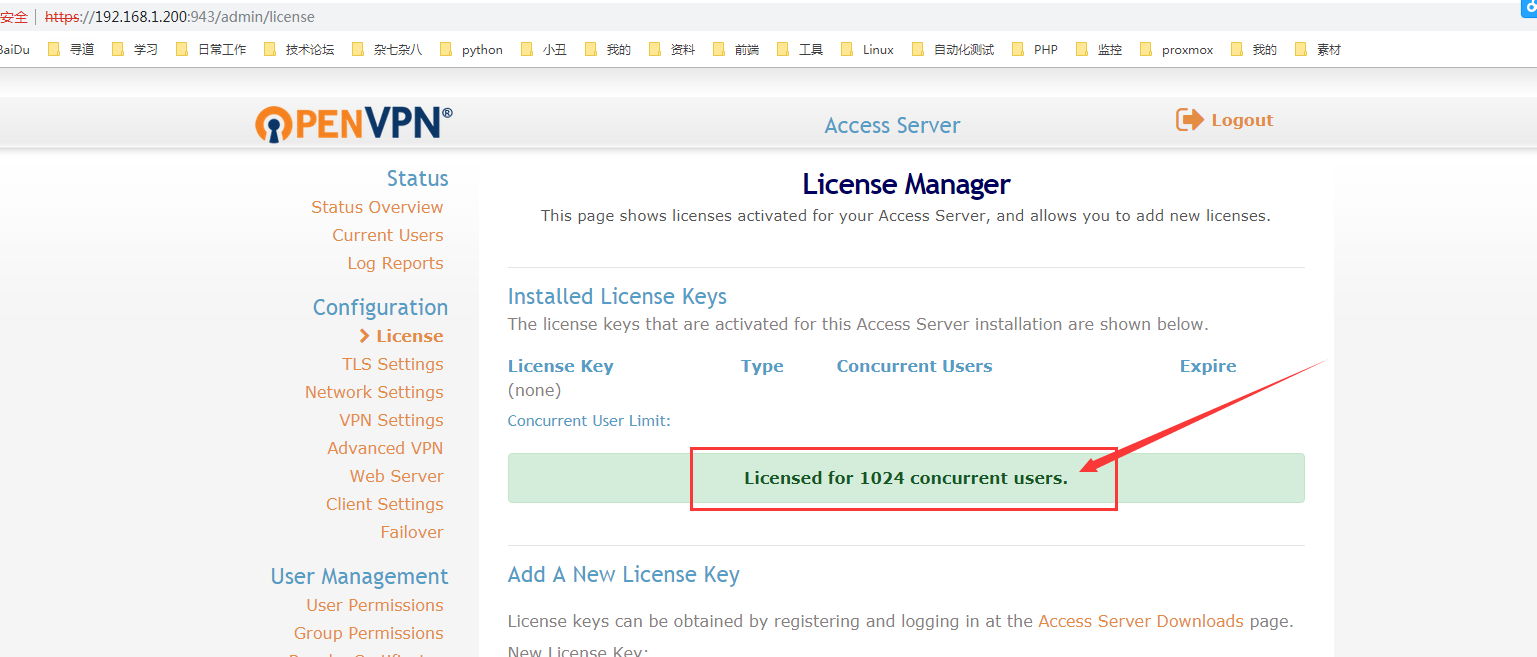Open the proxmox bookmark folder

click(x=1177, y=49)
